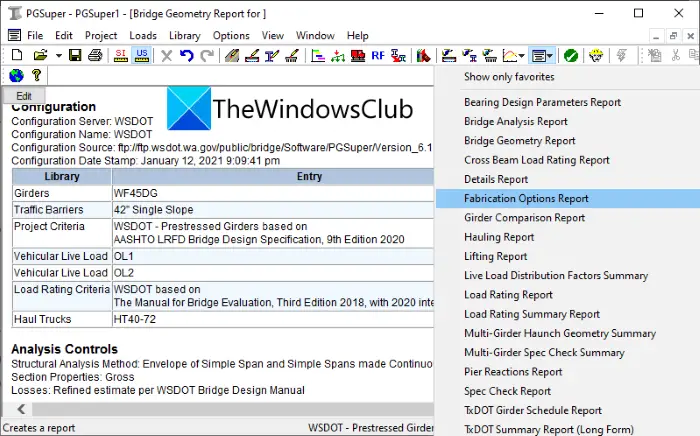Toggle the reports dropdown toolbar button
The image size is (700, 436).
pyautogui.click(x=542, y=56)
